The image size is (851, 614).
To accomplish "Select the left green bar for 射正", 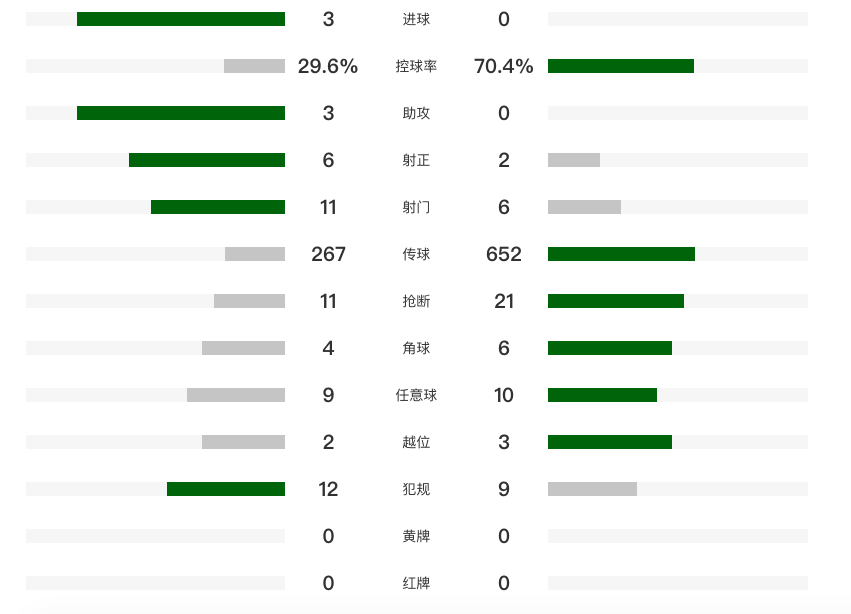I will (207, 160).
